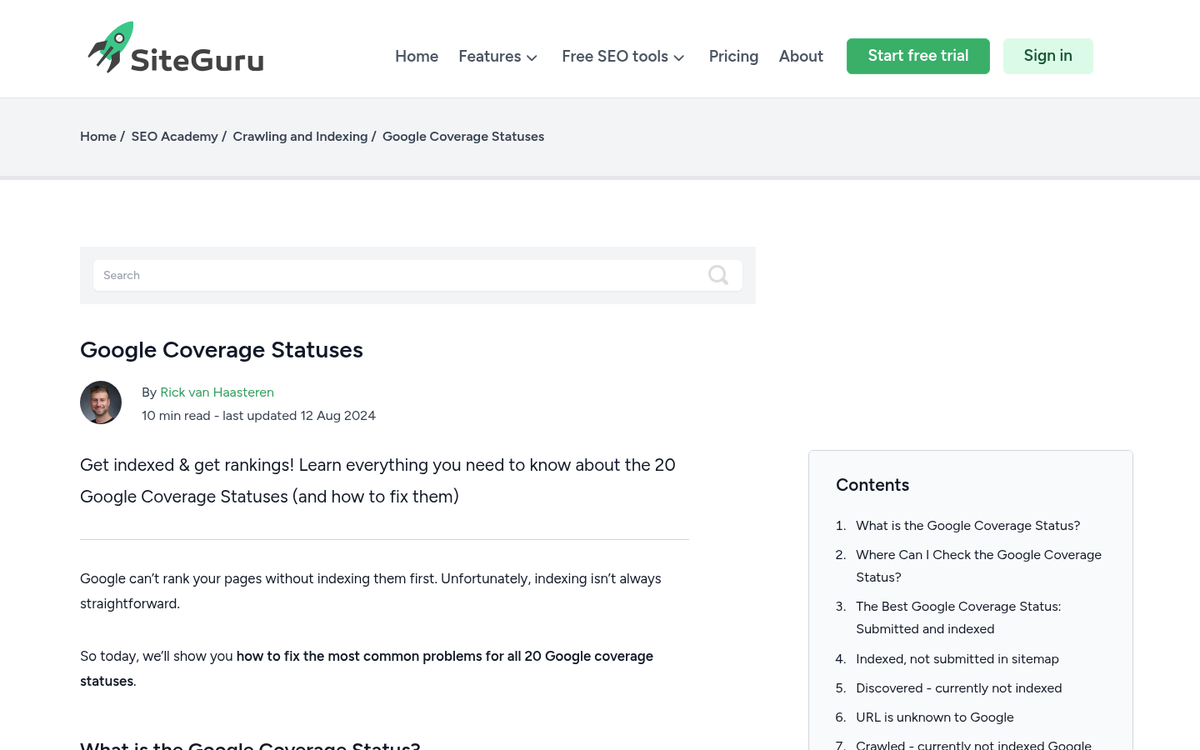Click the Google Coverage Statuses page heading
The height and width of the screenshot is (750, 1200).
(221, 350)
